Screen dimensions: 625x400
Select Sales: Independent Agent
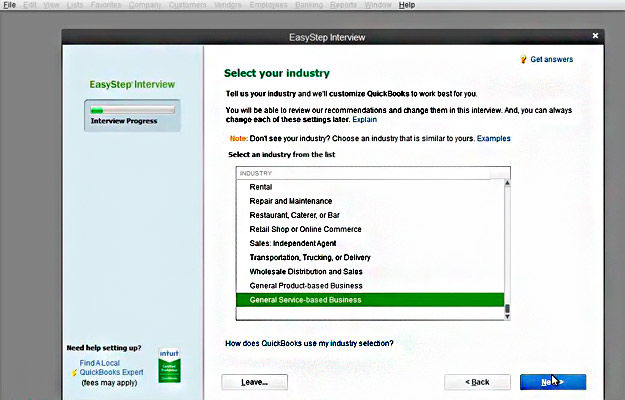(370, 243)
